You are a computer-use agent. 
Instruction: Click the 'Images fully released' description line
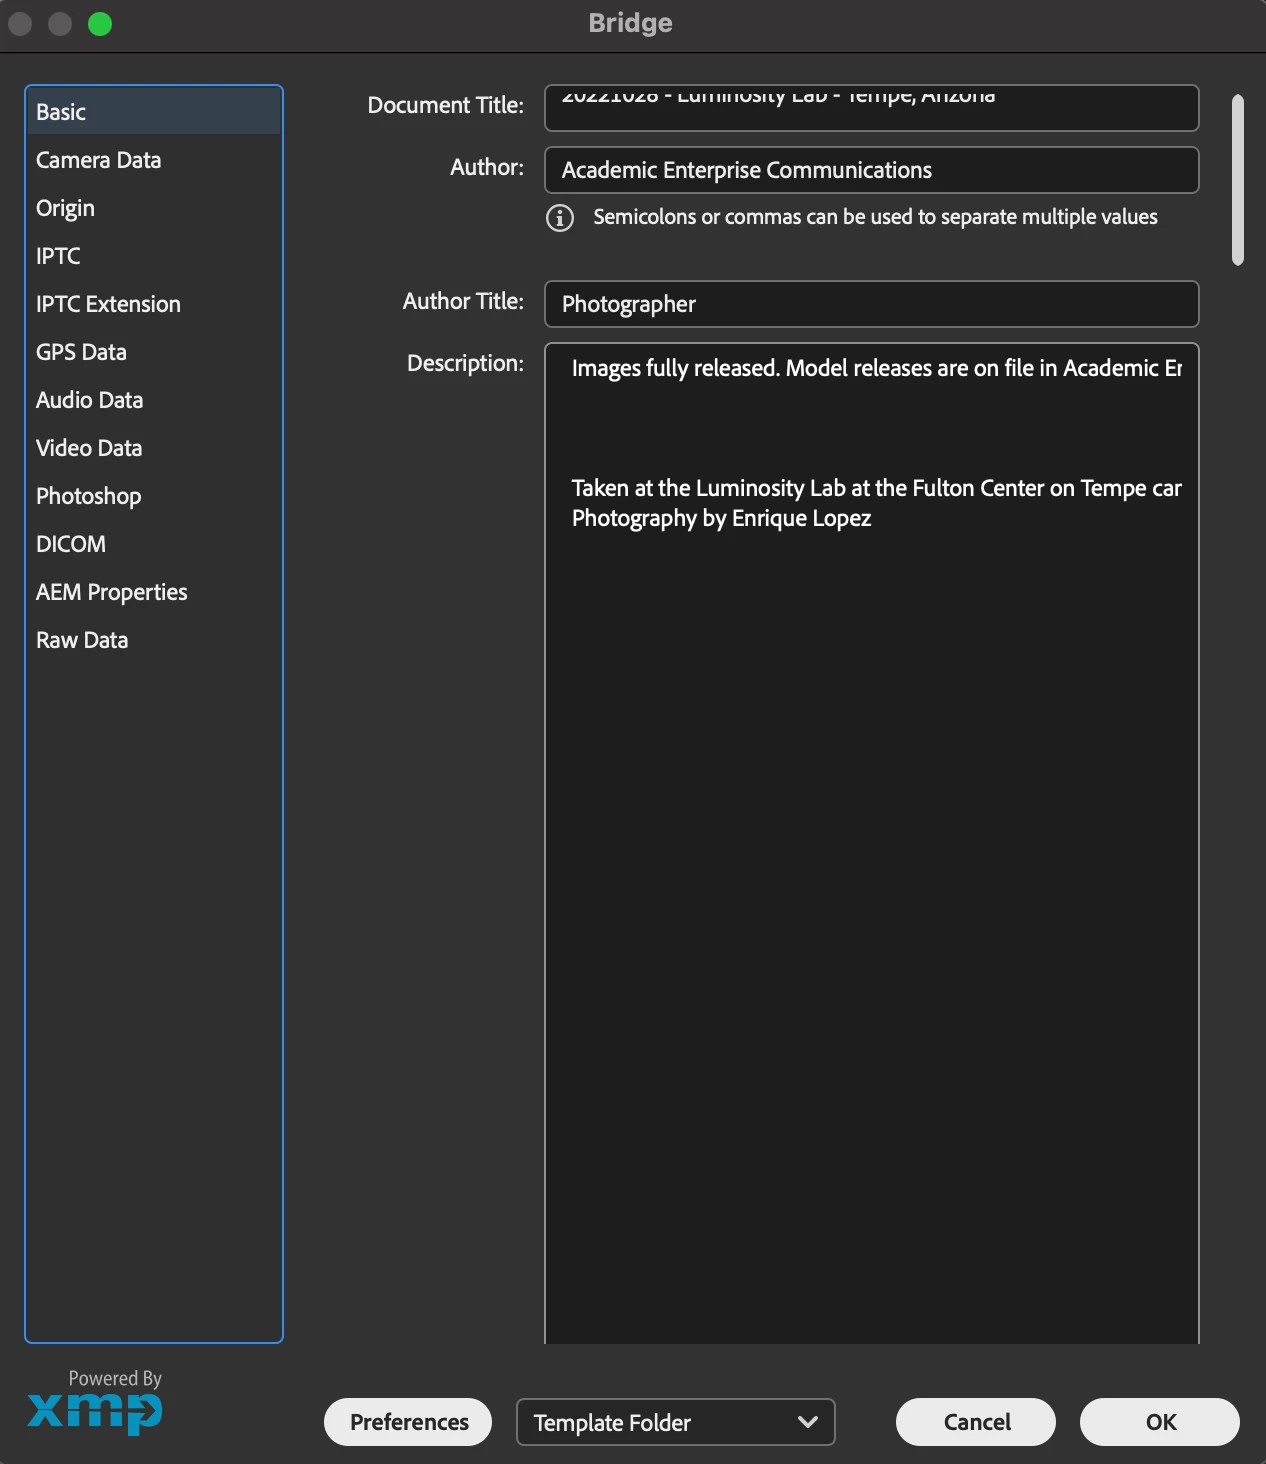click(876, 368)
